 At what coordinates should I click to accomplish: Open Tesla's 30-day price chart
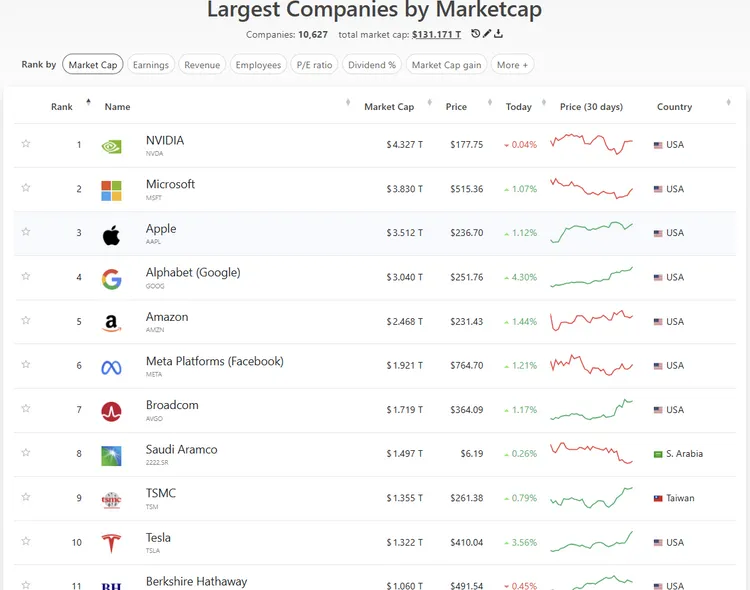click(591, 542)
